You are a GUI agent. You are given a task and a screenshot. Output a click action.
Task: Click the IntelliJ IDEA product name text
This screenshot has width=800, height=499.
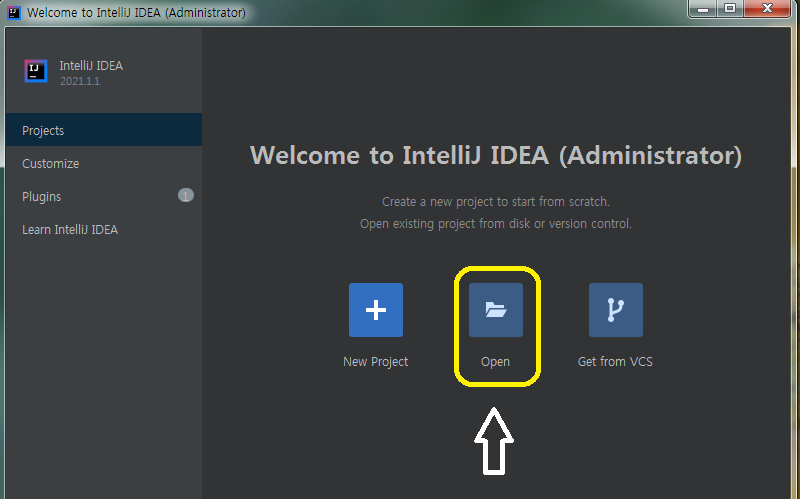(91, 65)
